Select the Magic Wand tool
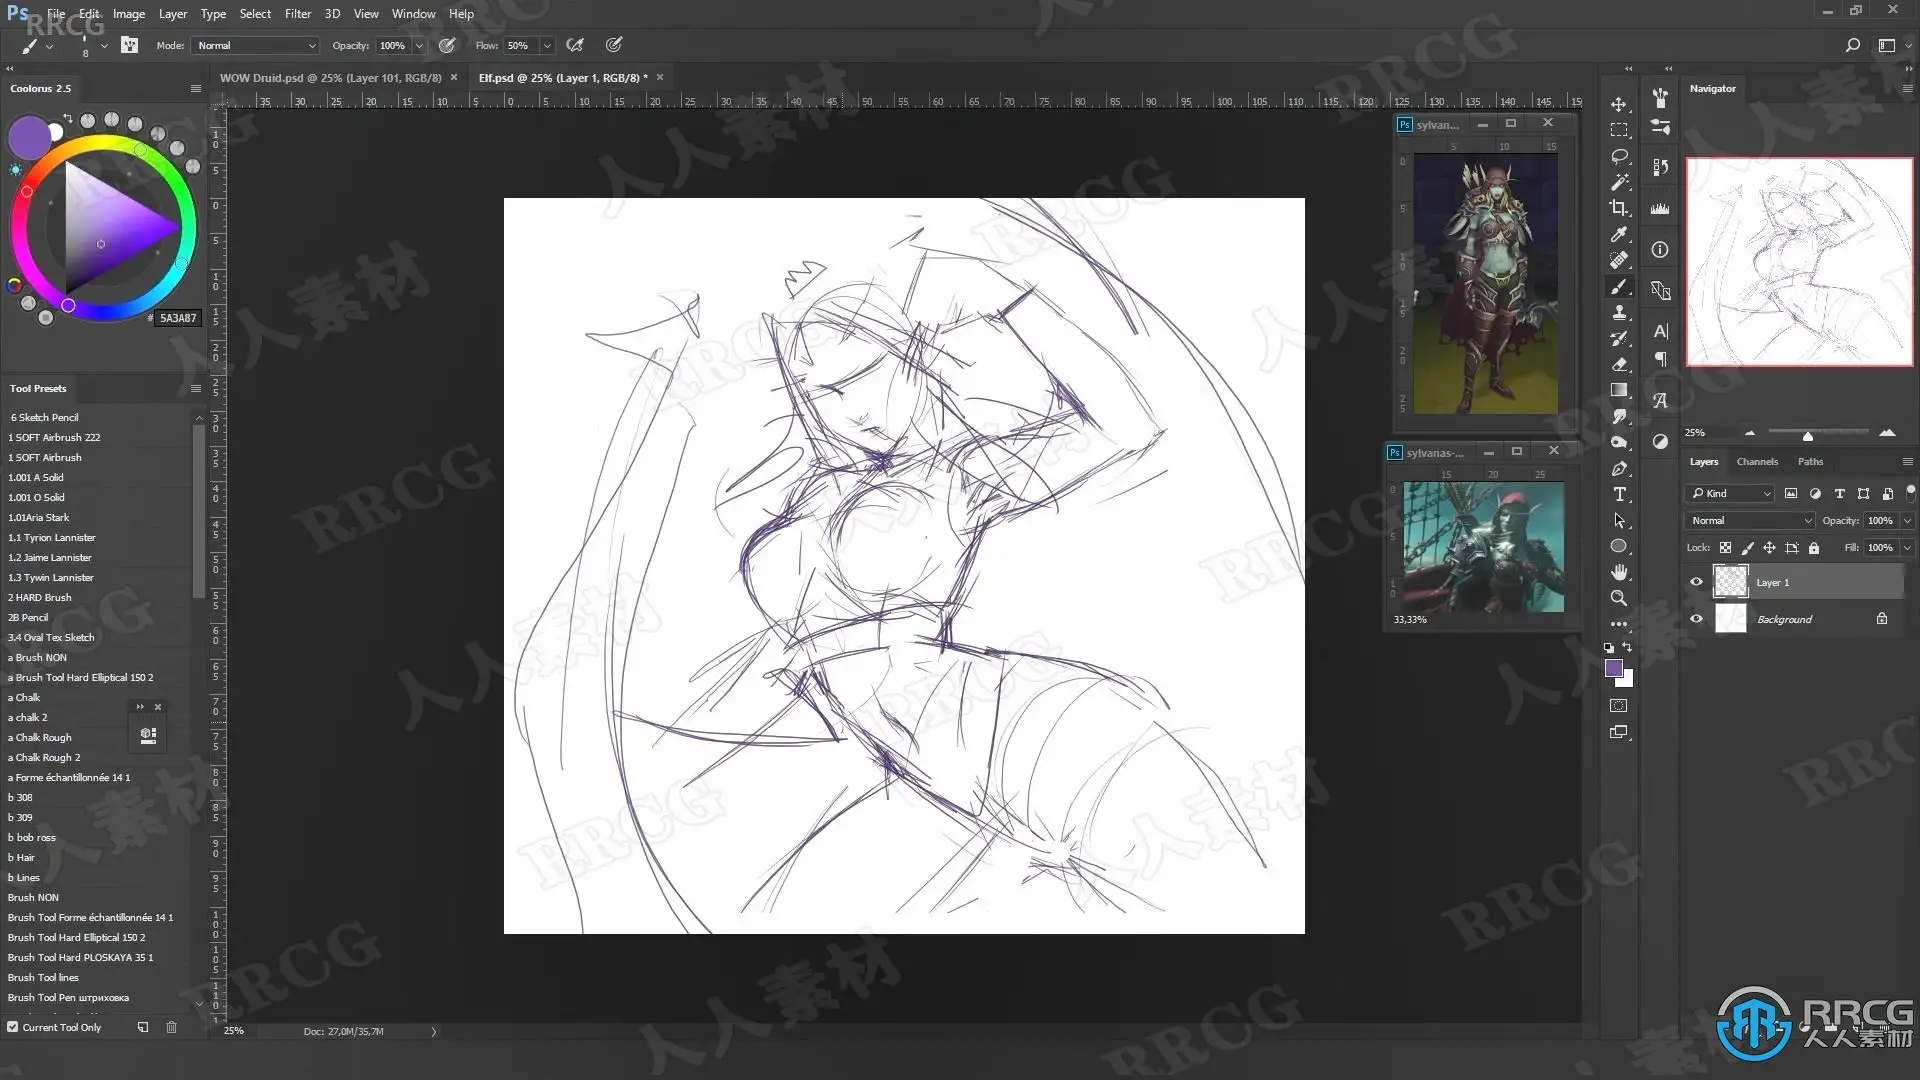 click(1619, 182)
